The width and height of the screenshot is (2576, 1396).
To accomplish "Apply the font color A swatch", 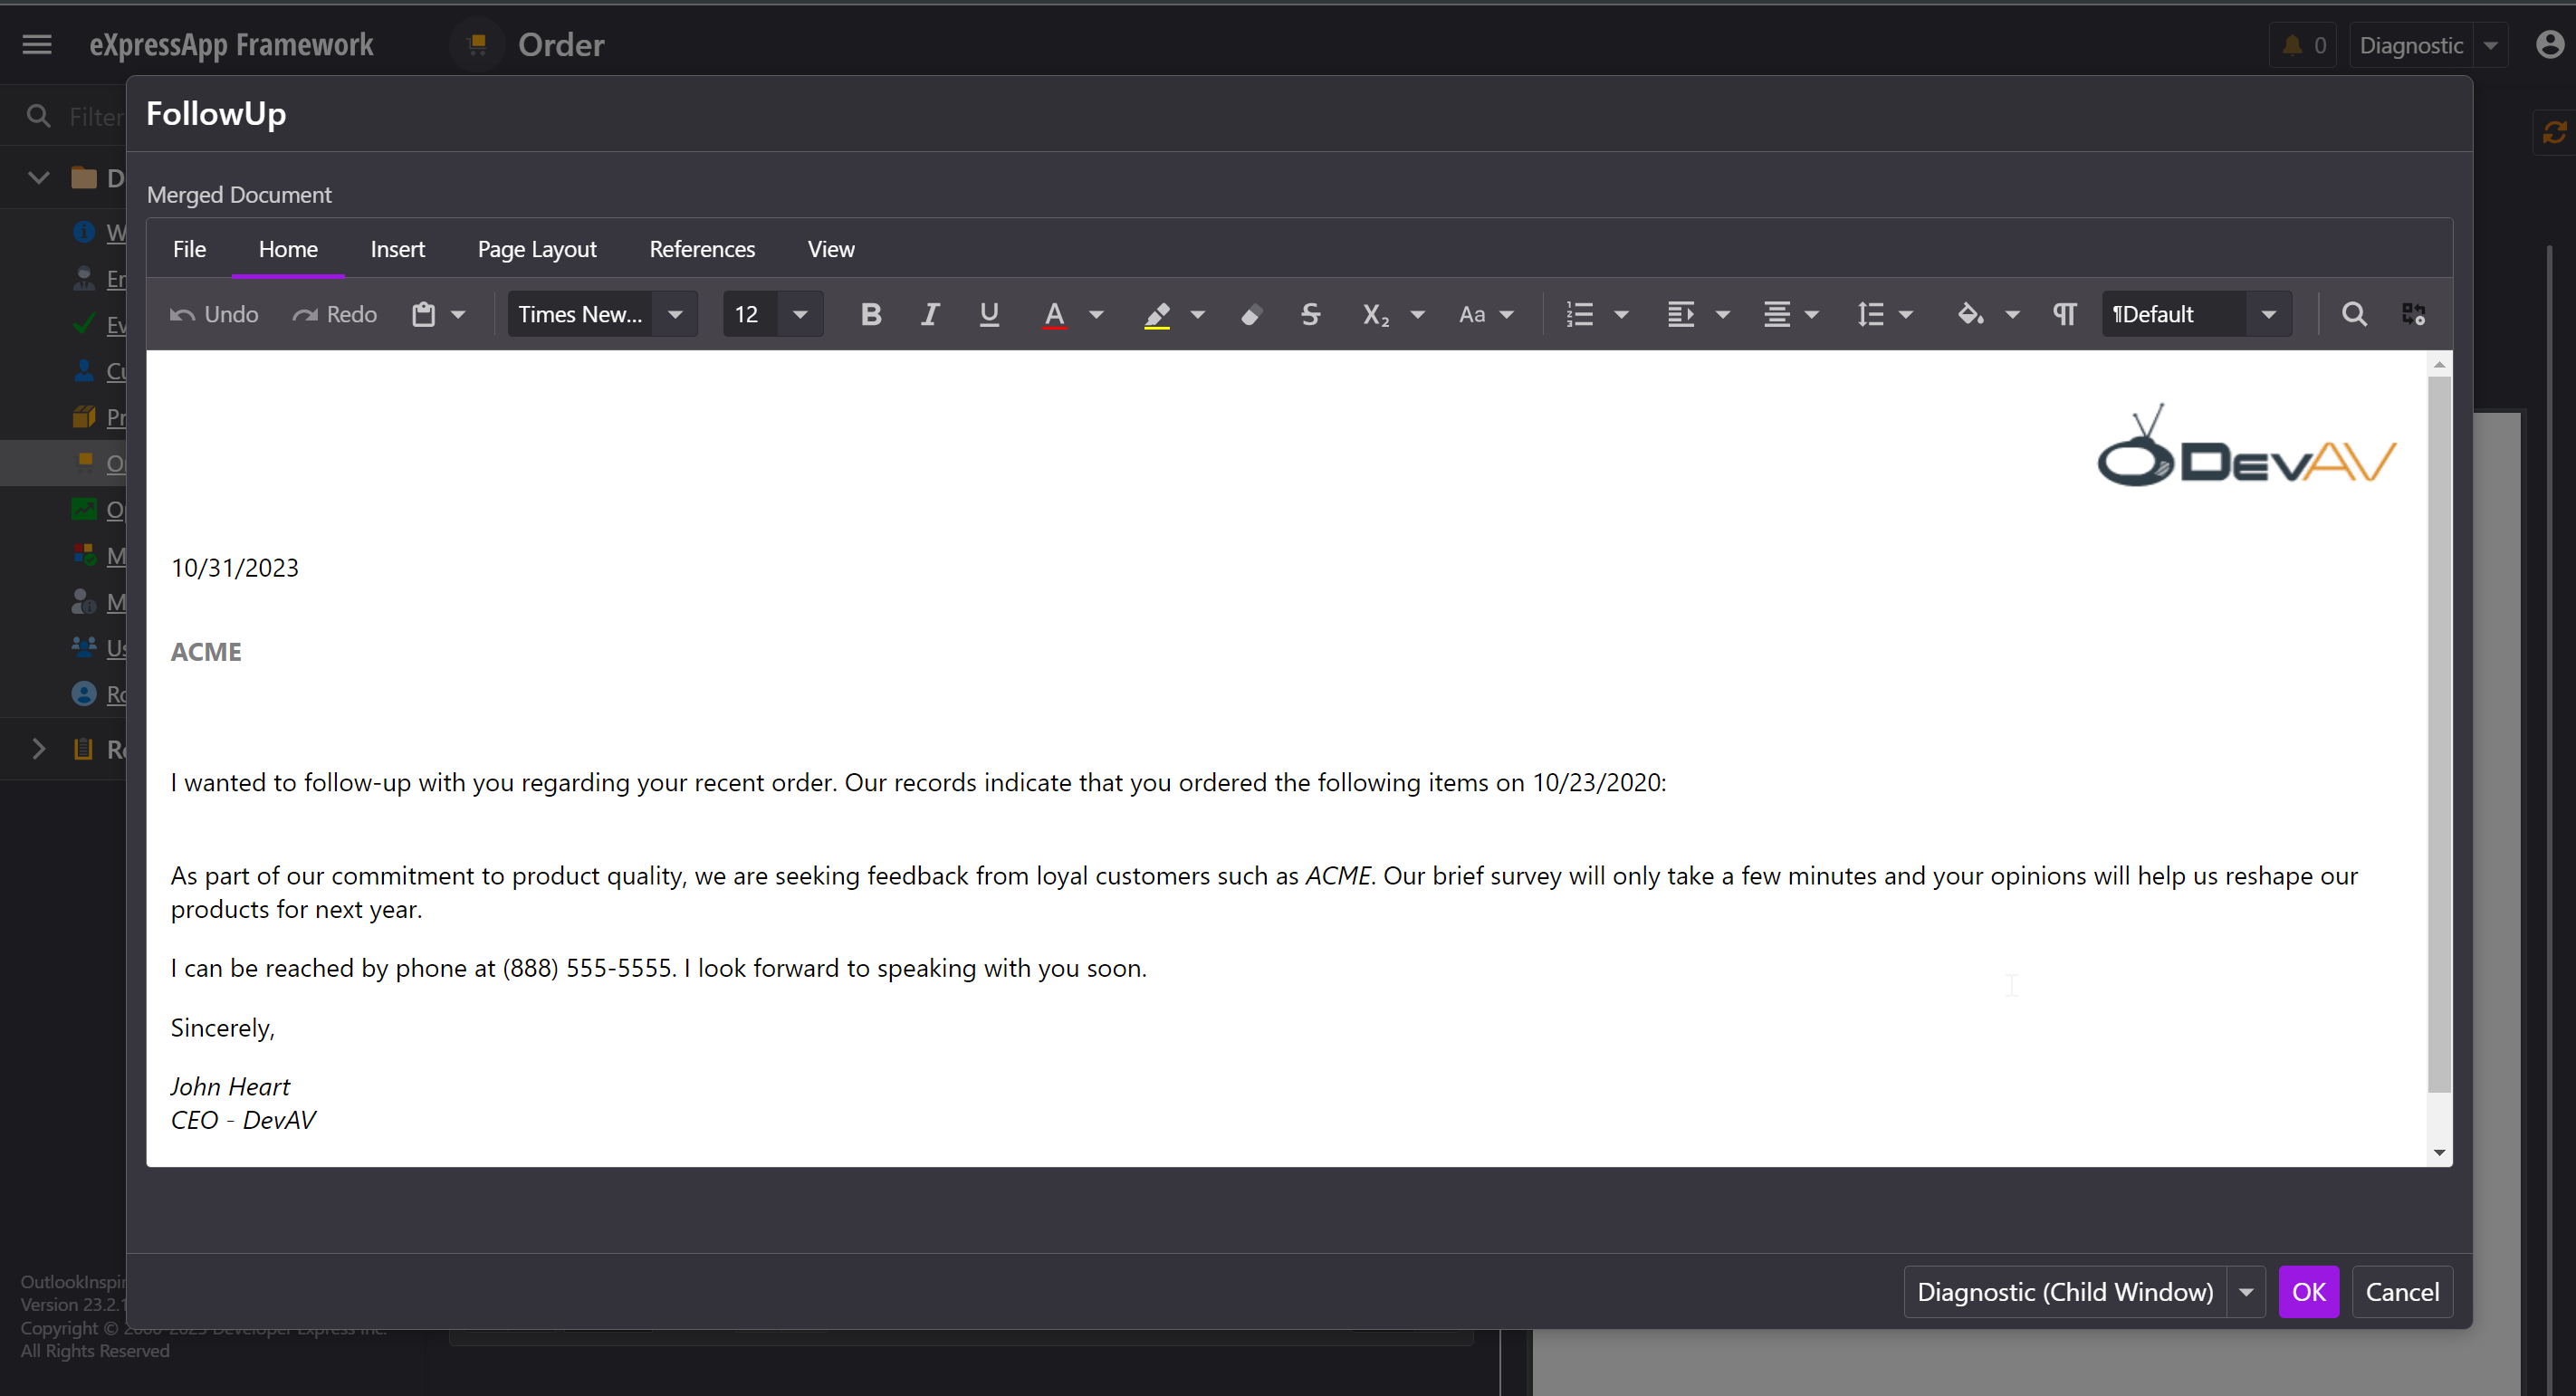I will tap(1053, 314).
